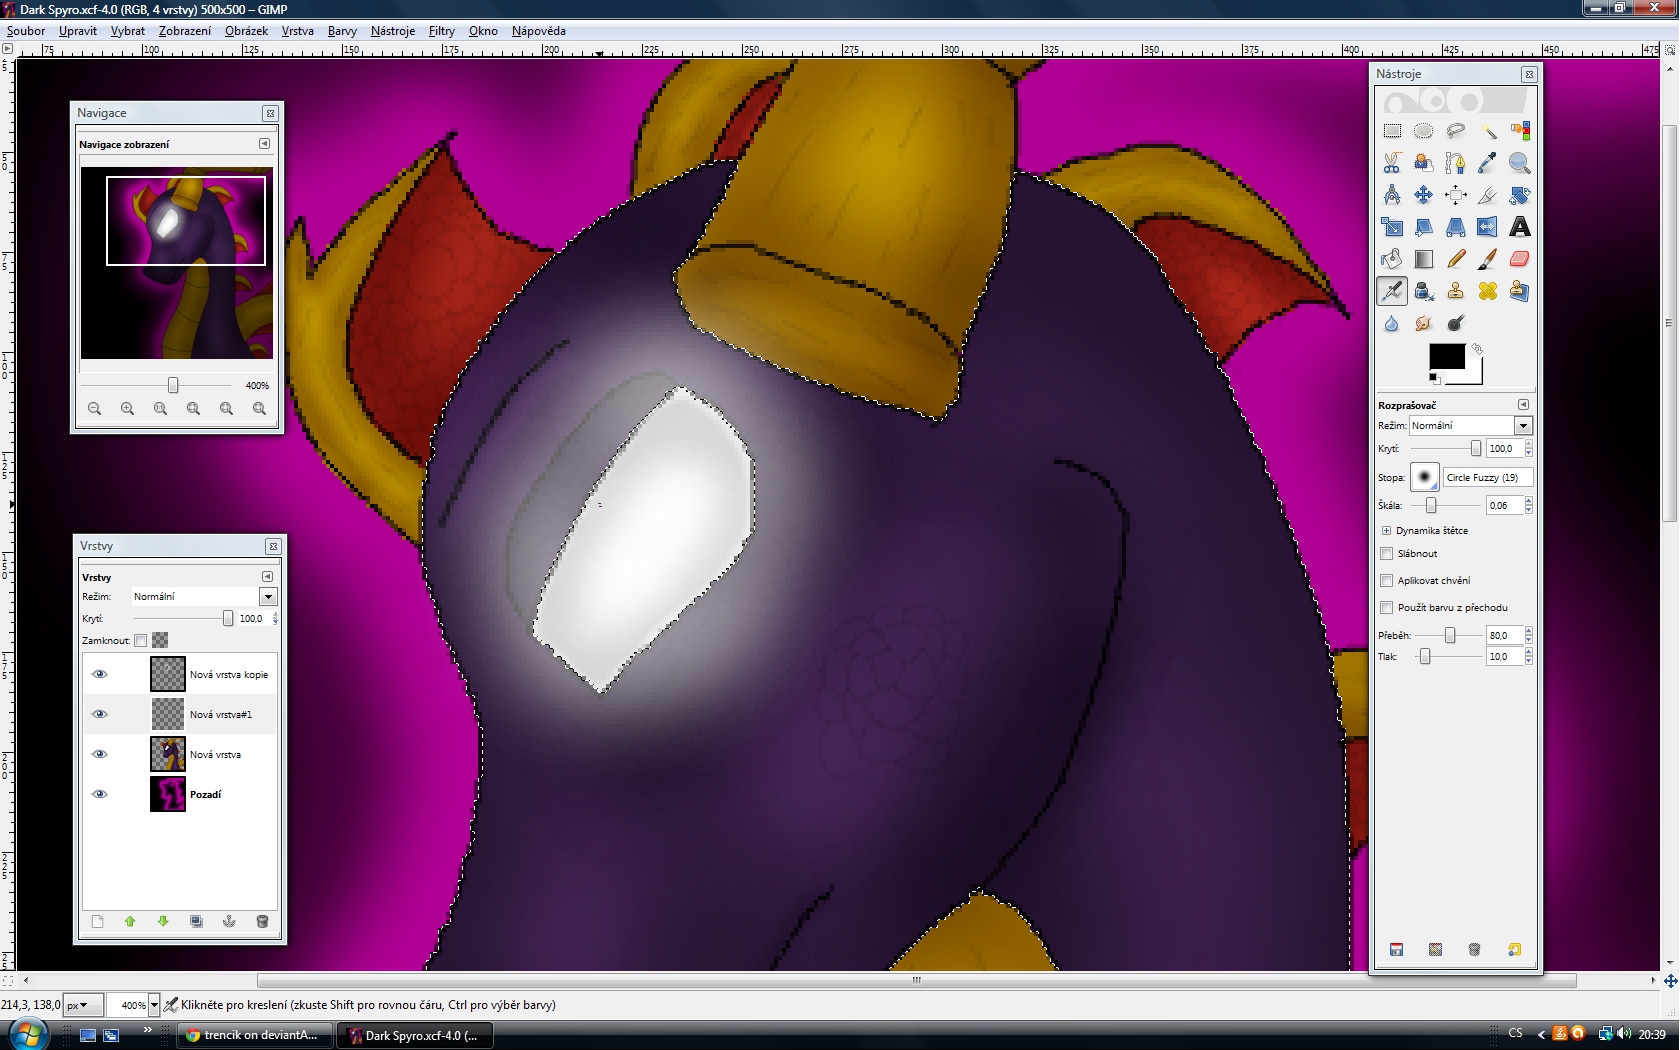Toggle visibility of 'Pozadí' layer
Screen dimensions: 1680x1050
click(99, 794)
